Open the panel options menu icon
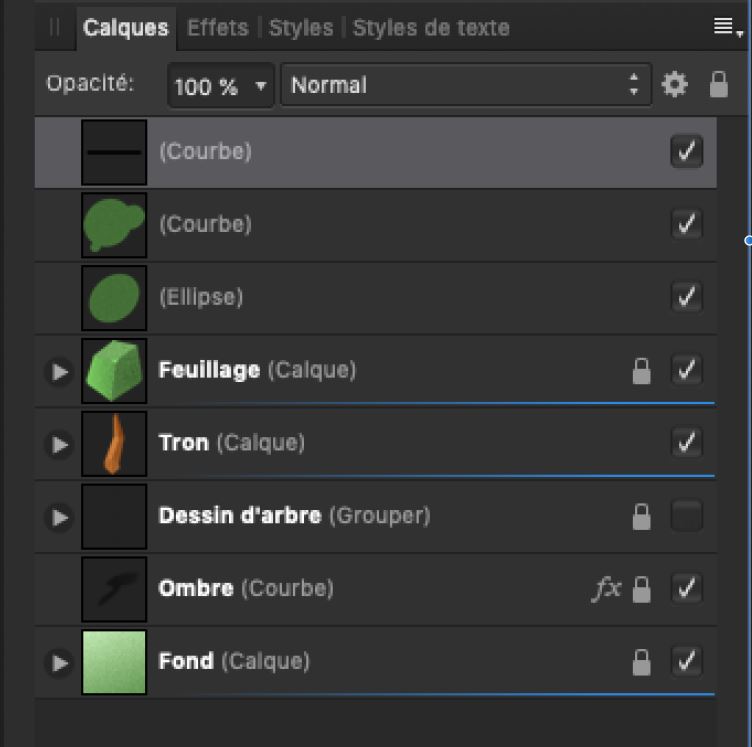This screenshot has width=752, height=747. click(727, 28)
